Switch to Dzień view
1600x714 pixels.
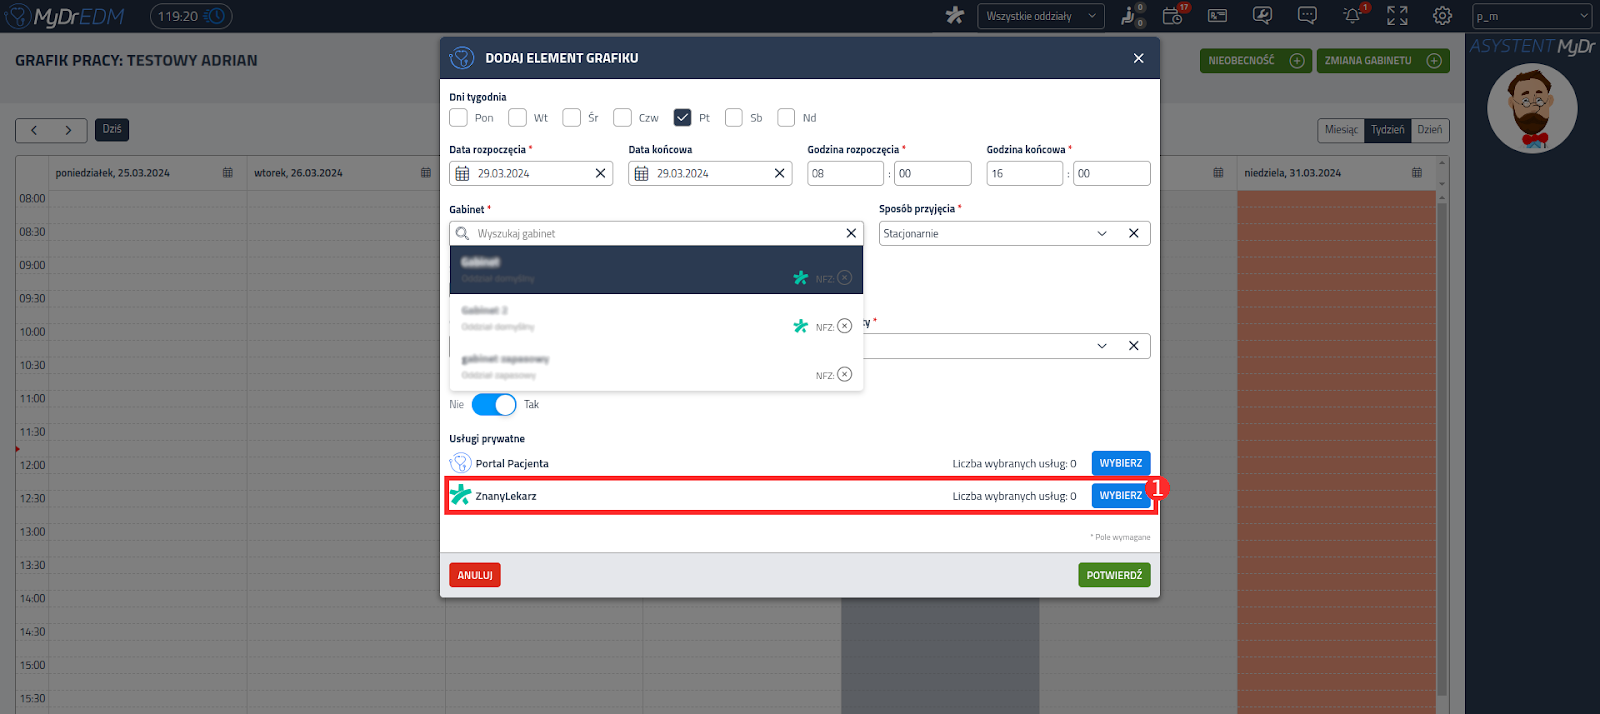pos(1429,130)
